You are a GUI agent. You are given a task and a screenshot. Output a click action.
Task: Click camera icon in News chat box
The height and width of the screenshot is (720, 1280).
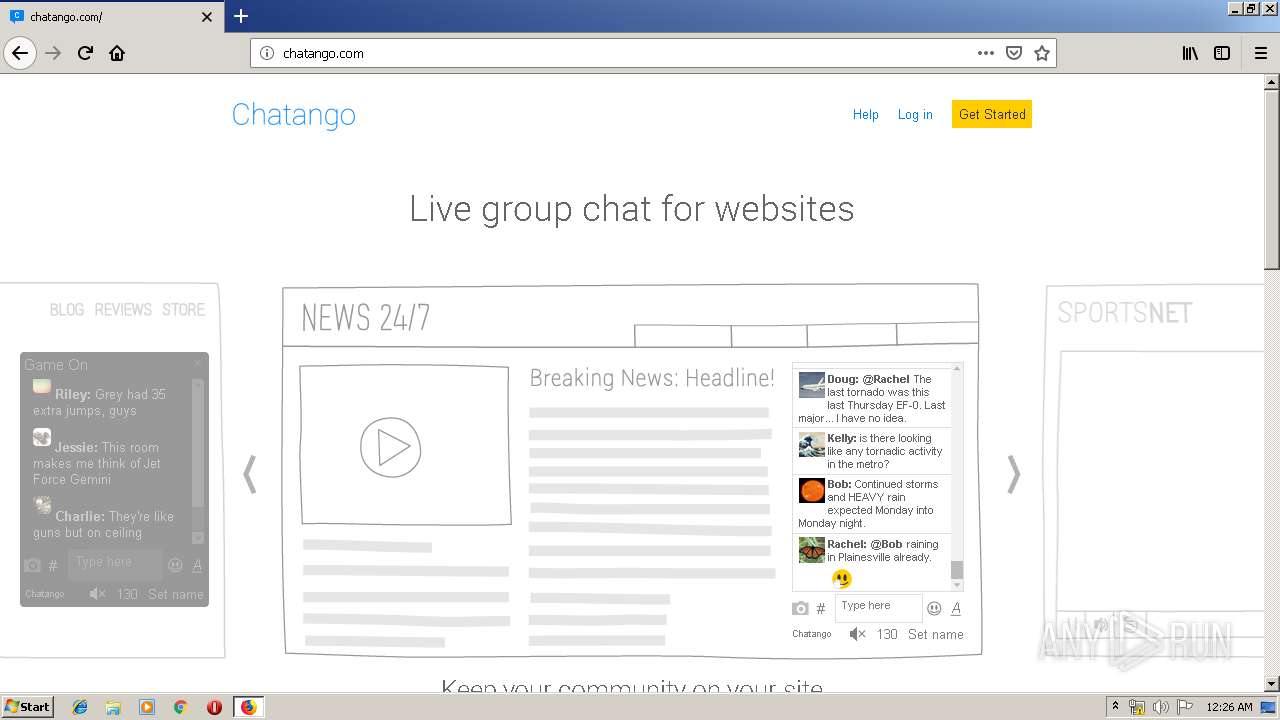800,608
